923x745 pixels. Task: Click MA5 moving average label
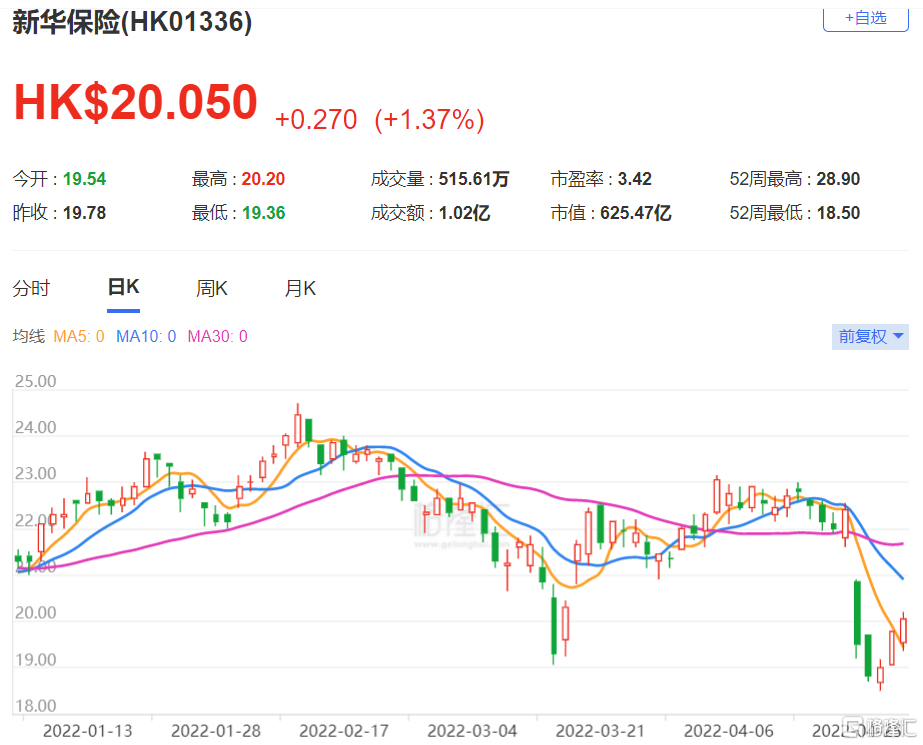tap(79, 337)
